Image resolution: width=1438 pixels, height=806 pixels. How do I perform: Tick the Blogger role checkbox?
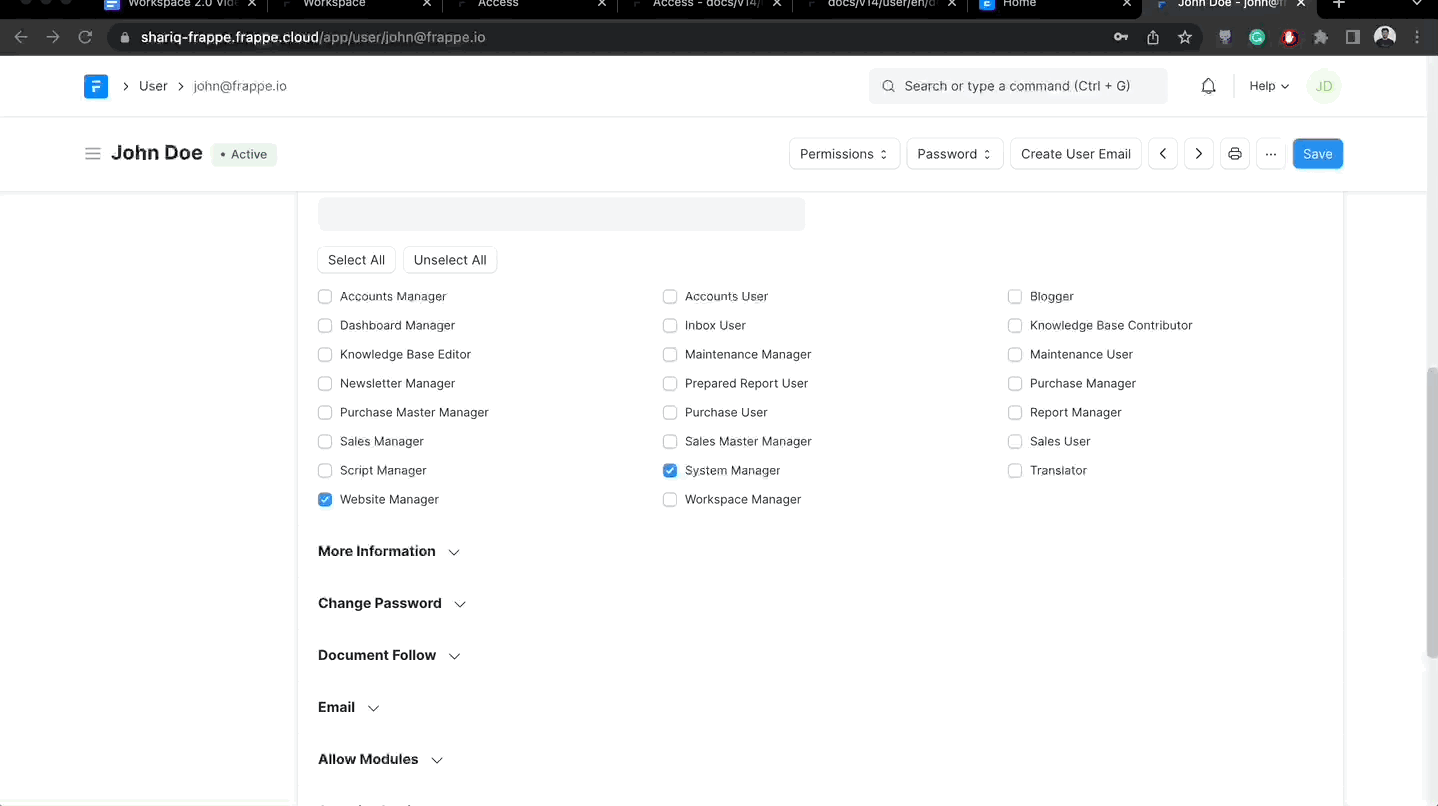pos(1015,296)
